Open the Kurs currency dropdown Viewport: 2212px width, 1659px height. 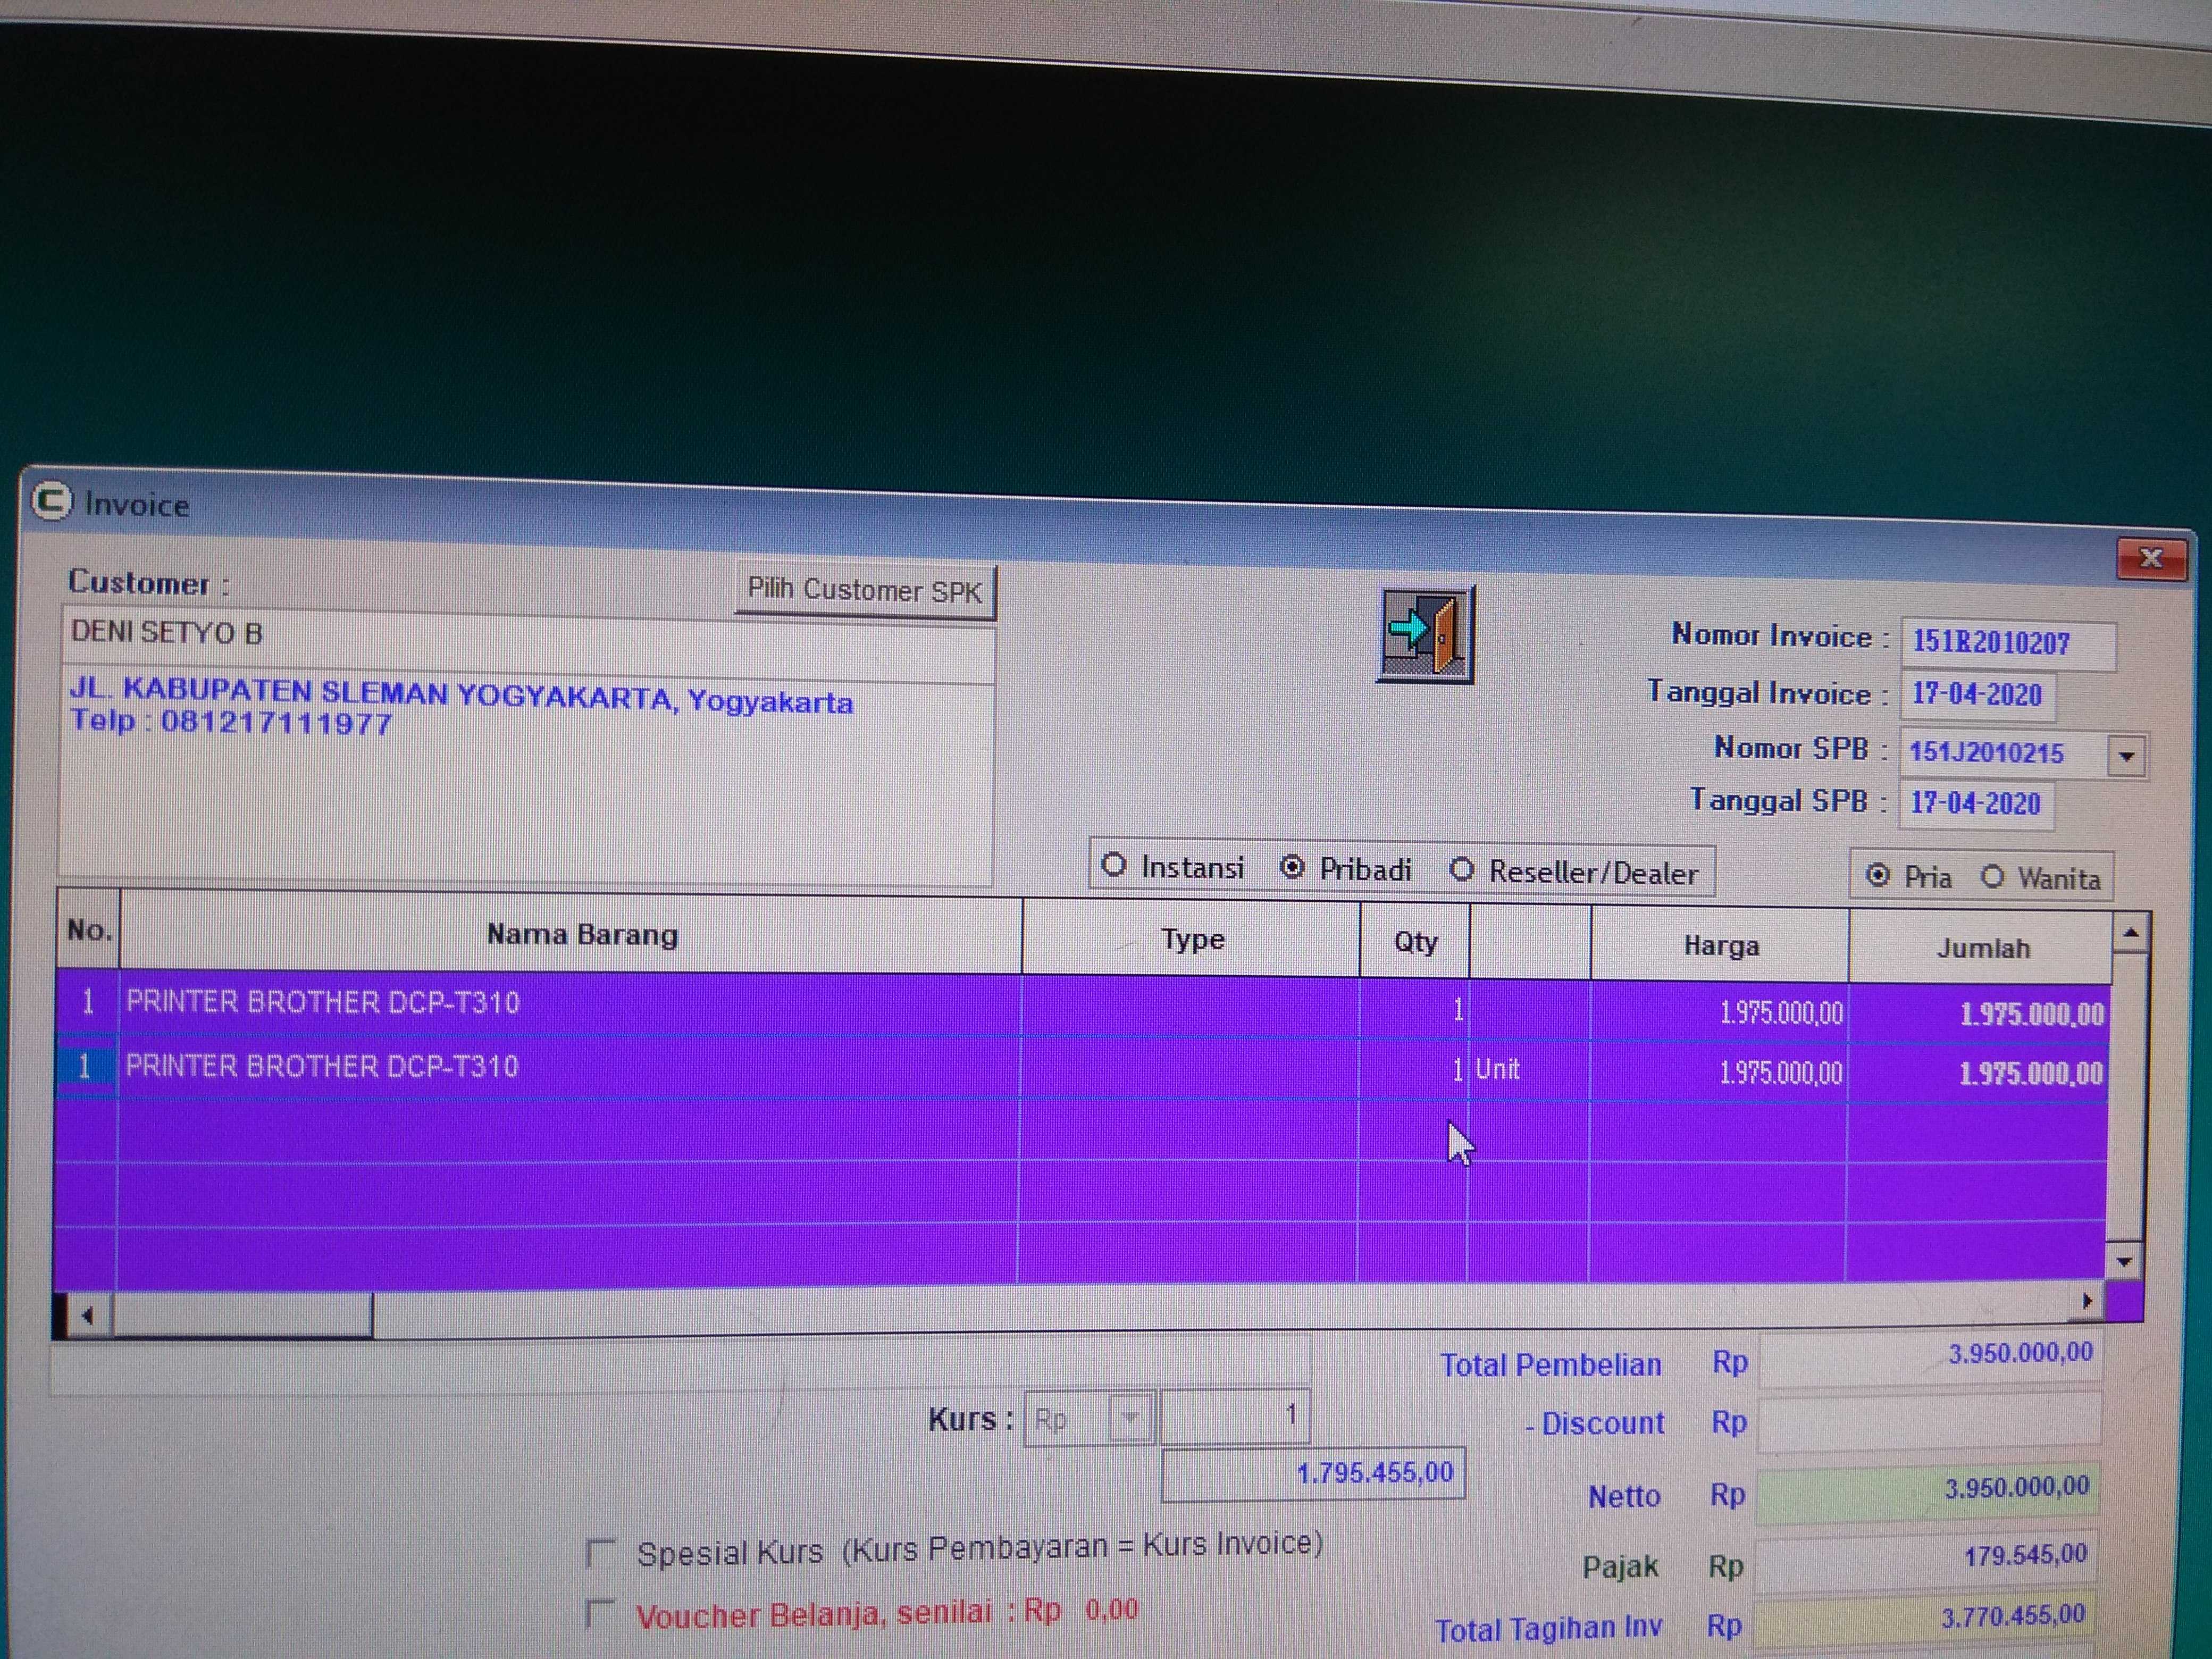pyautogui.click(x=1131, y=1418)
